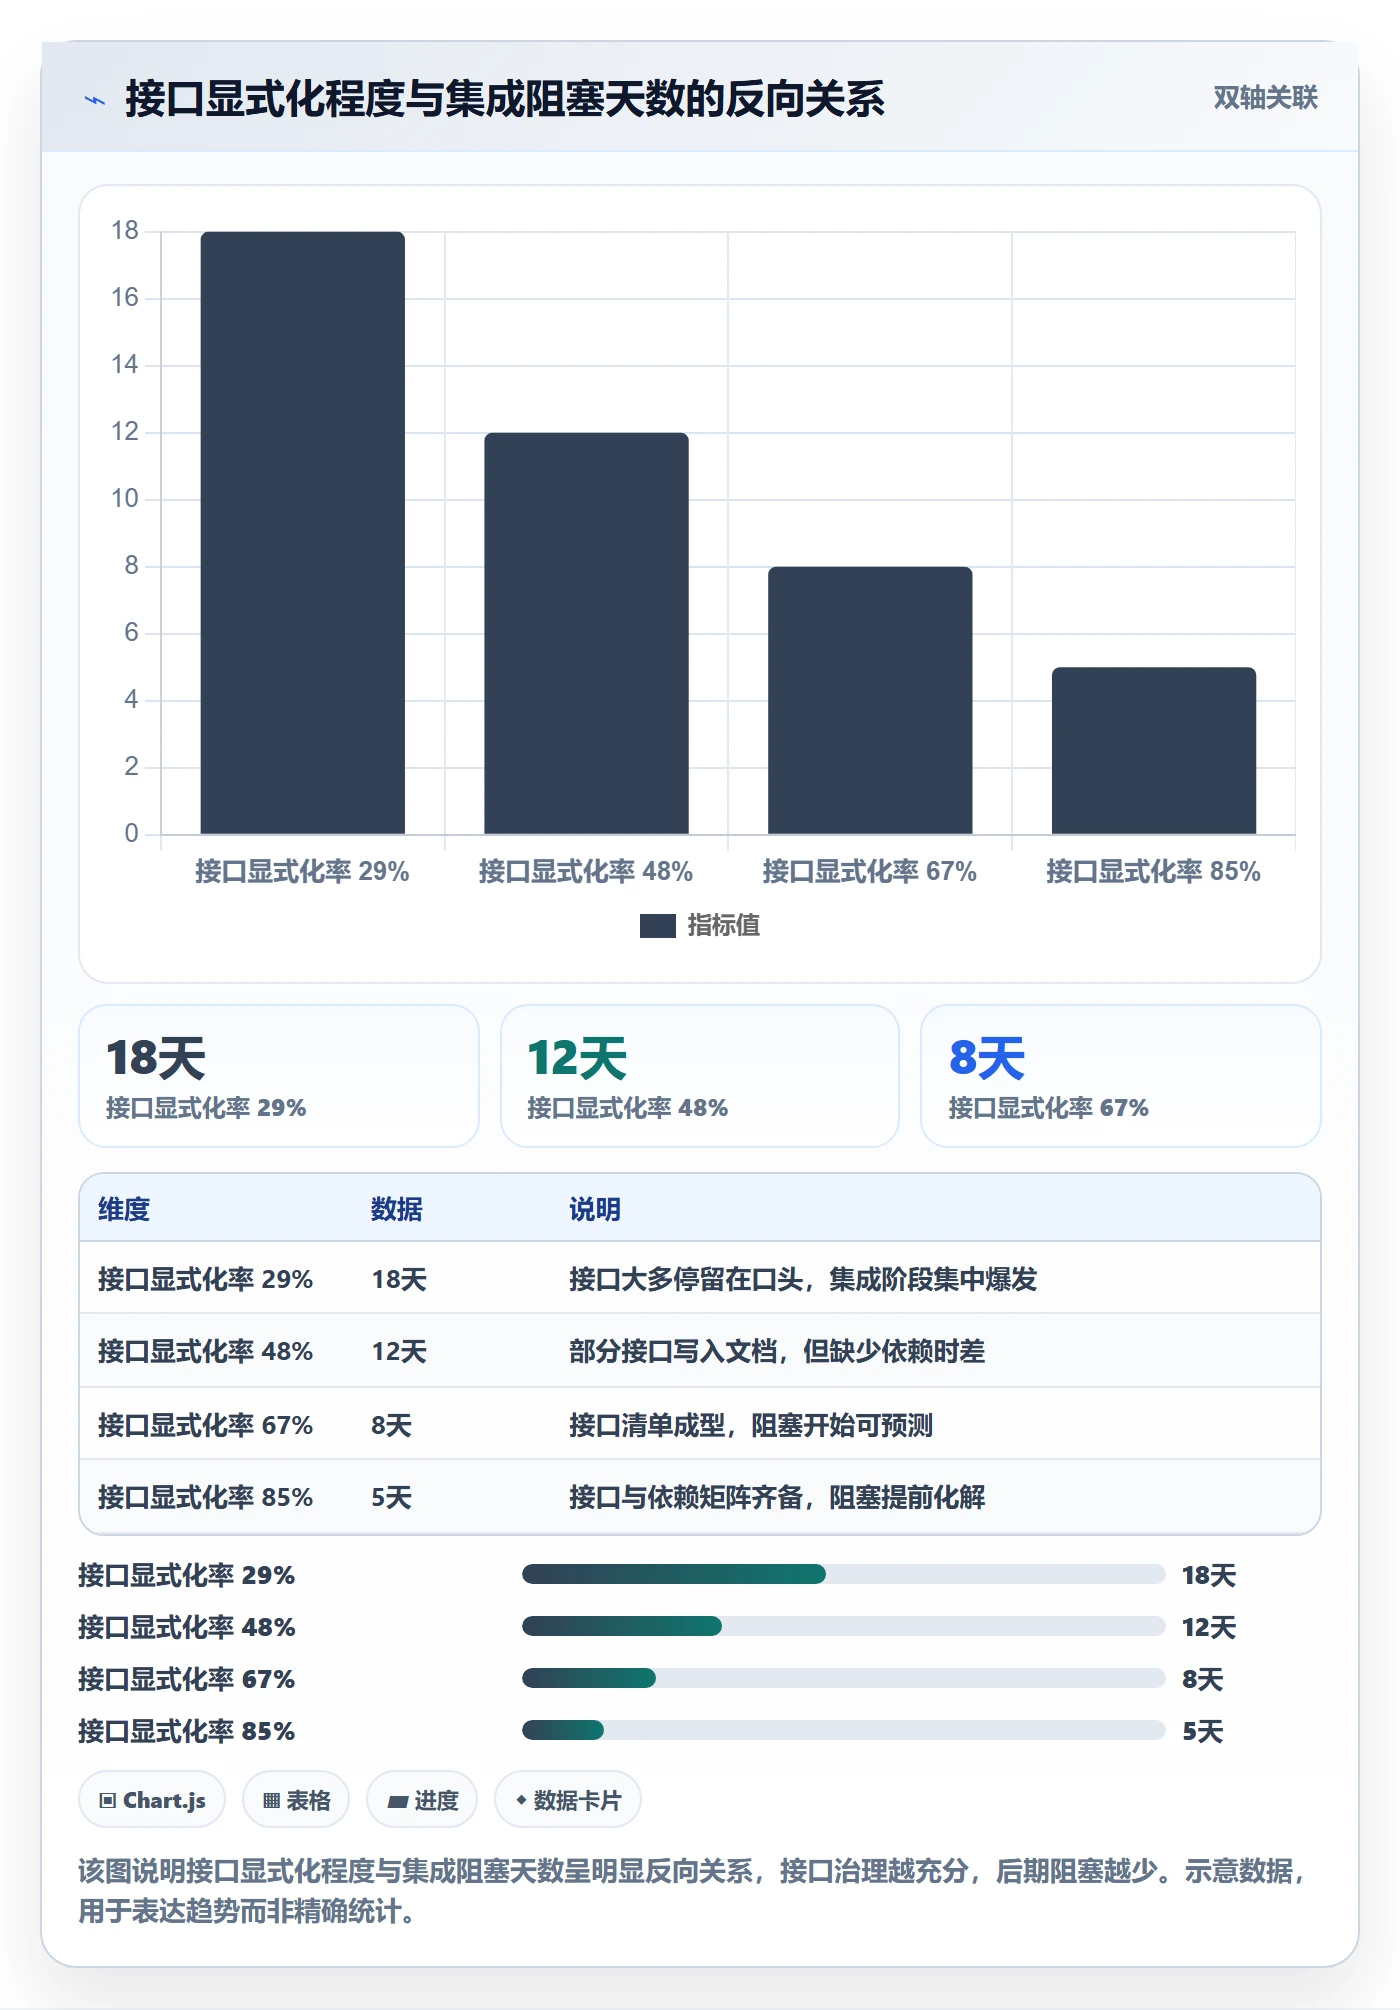Click the 维度 column header
The width and height of the screenshot is (1400, 2010).
click(x=124, y=1209)
